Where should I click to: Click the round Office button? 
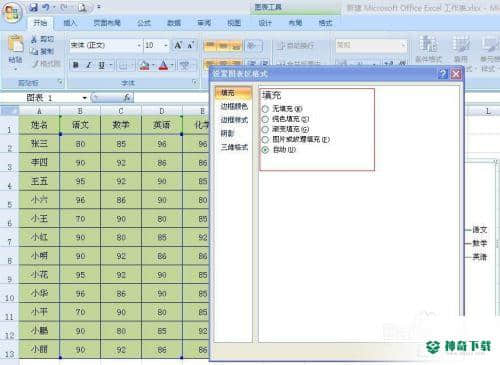(12, 12)
